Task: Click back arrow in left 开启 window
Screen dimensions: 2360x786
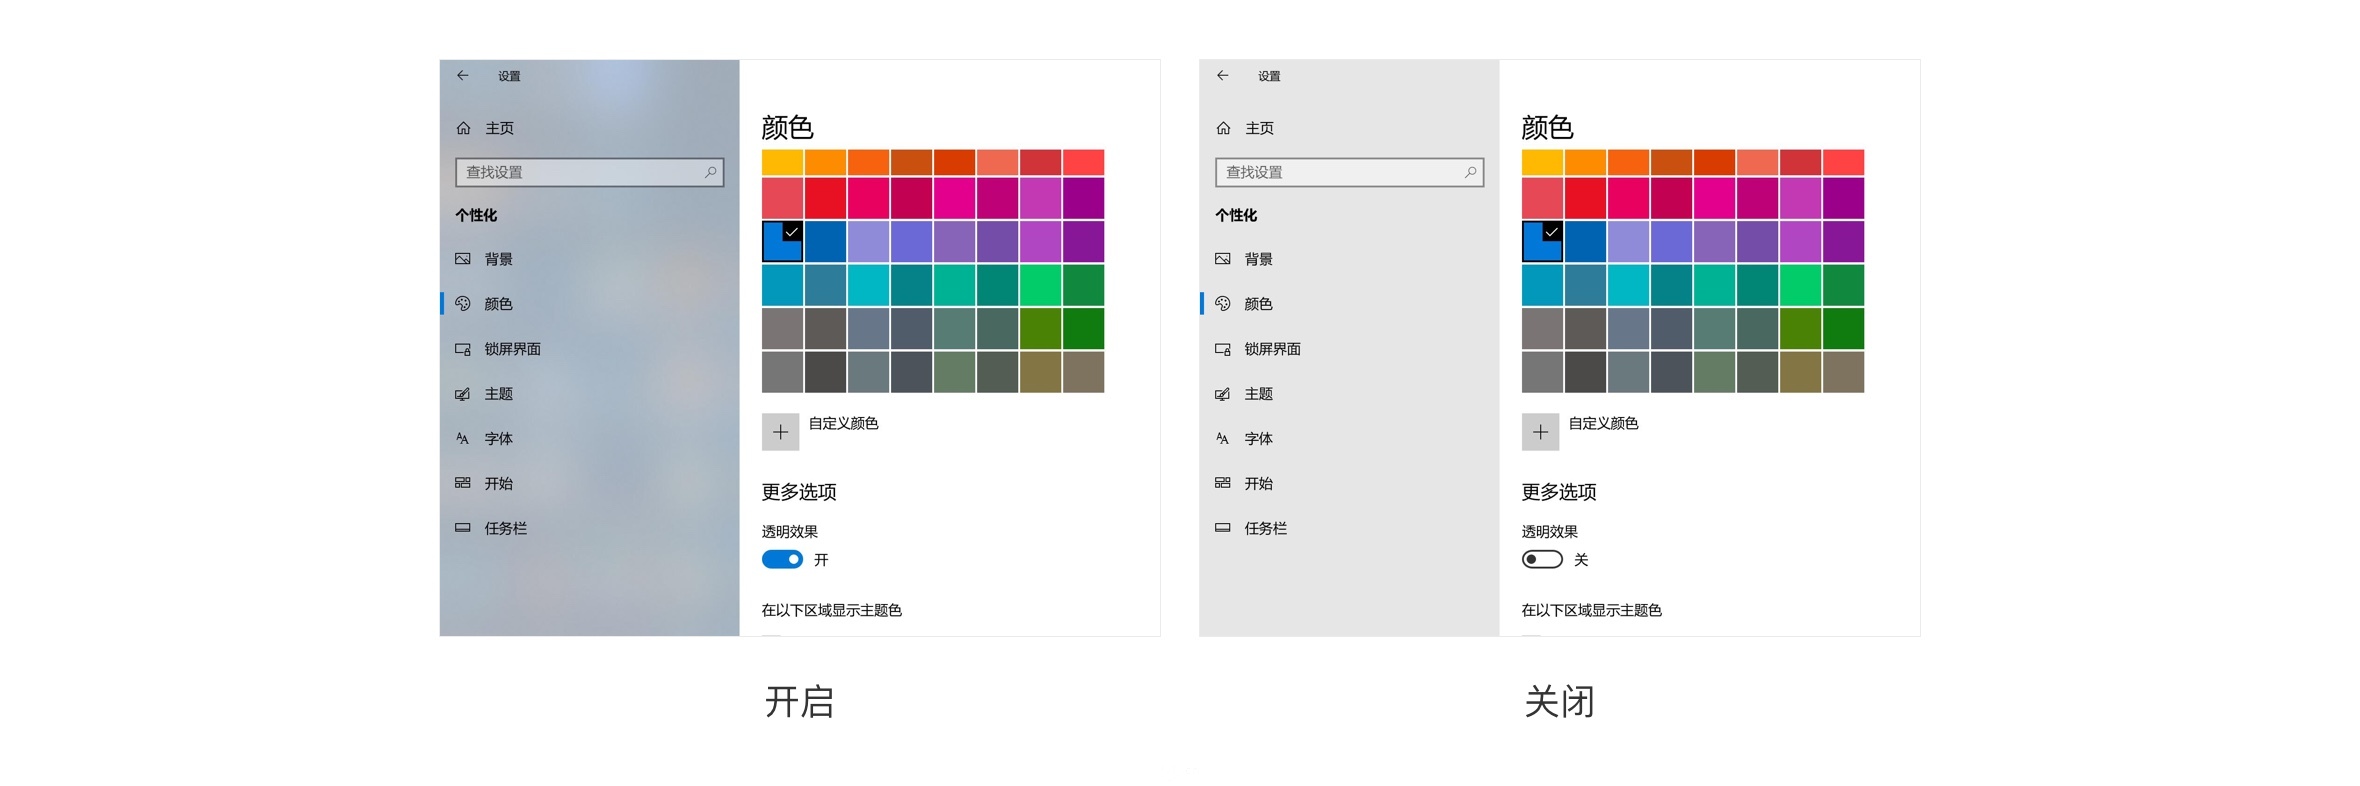Action: click(x=462, y=75)
